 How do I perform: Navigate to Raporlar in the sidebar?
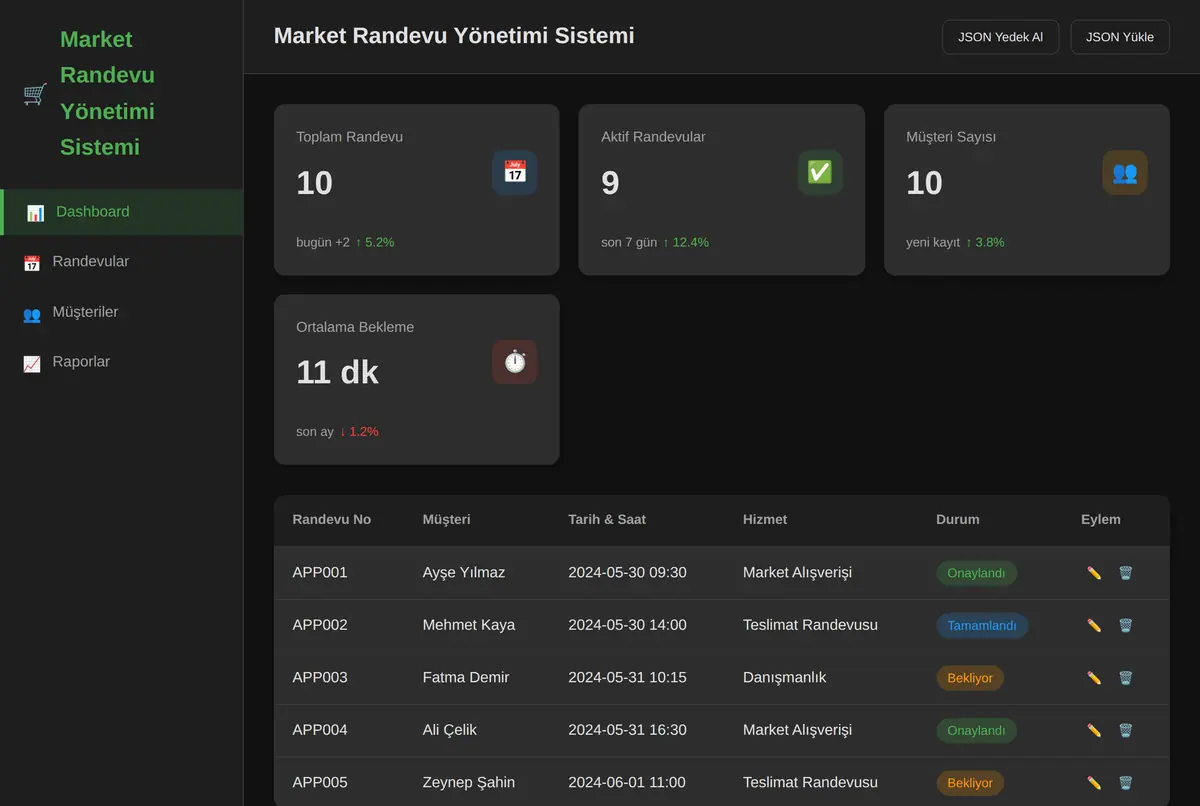[x=121, y=362]
